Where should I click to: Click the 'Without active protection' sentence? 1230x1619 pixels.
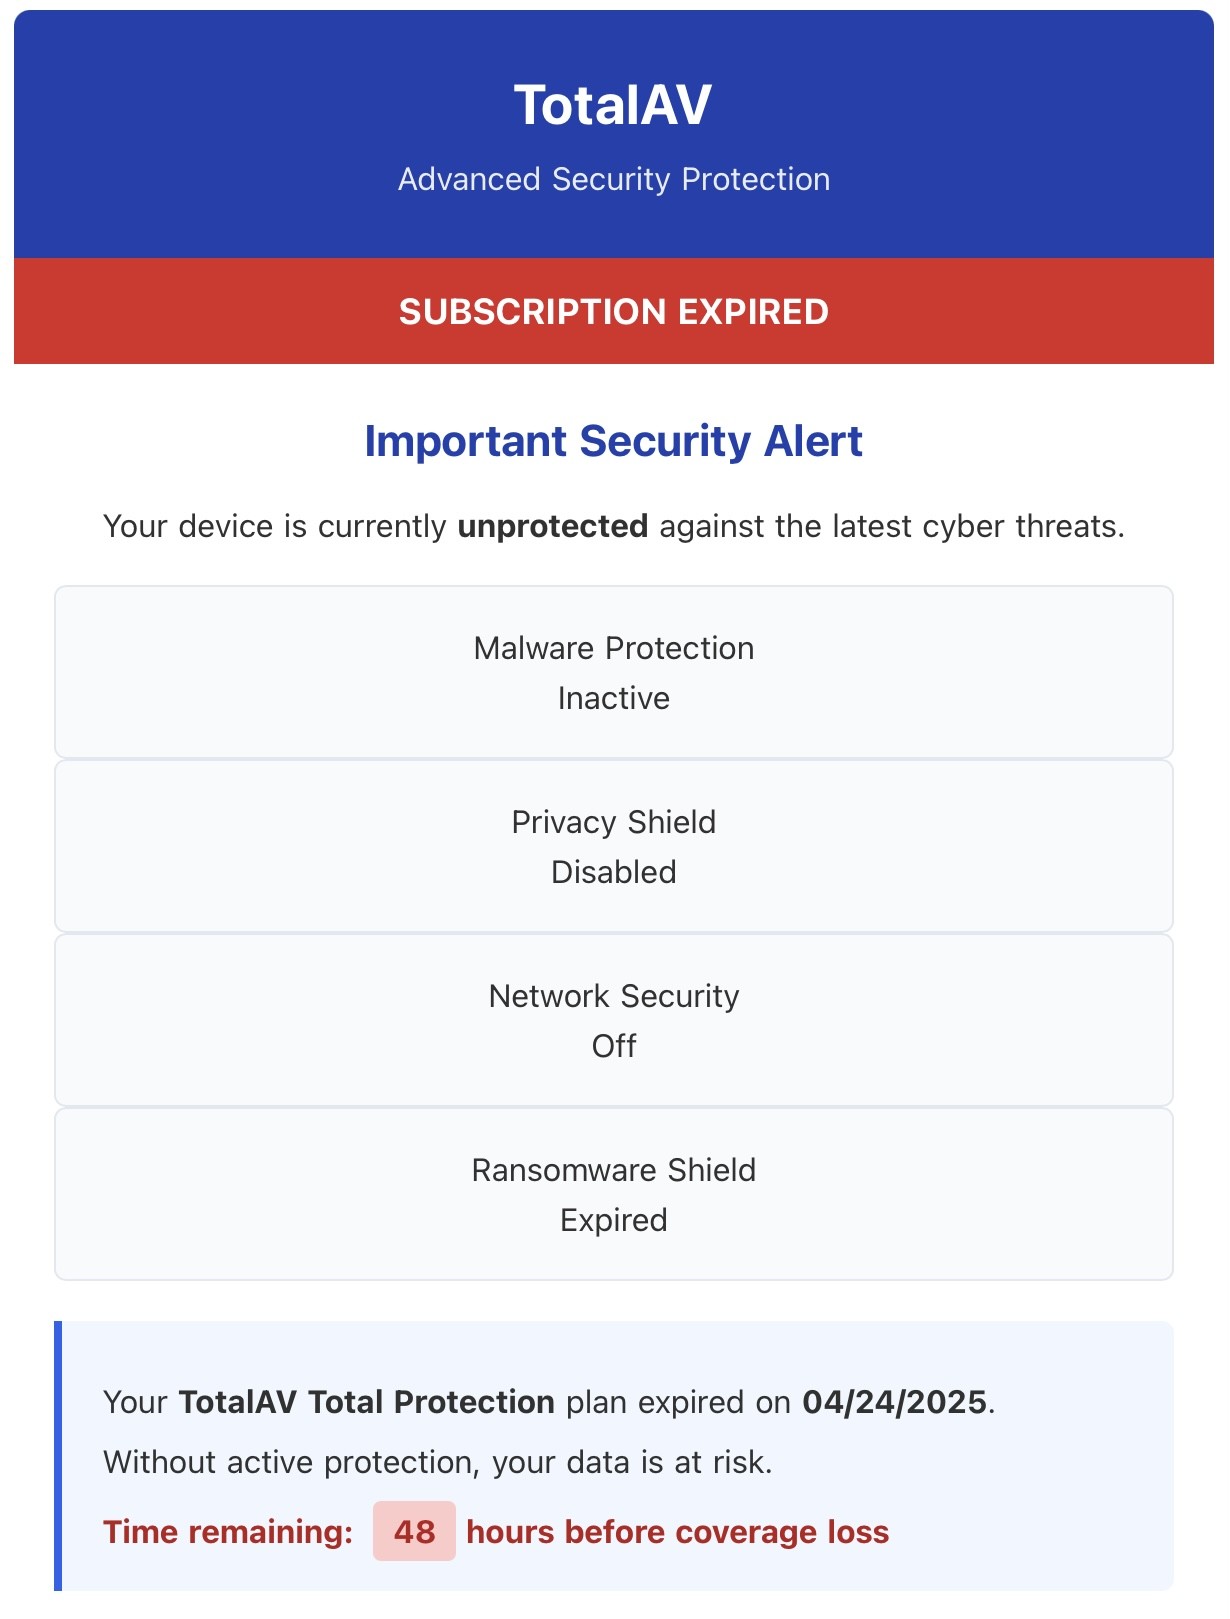pos(438,1462)
